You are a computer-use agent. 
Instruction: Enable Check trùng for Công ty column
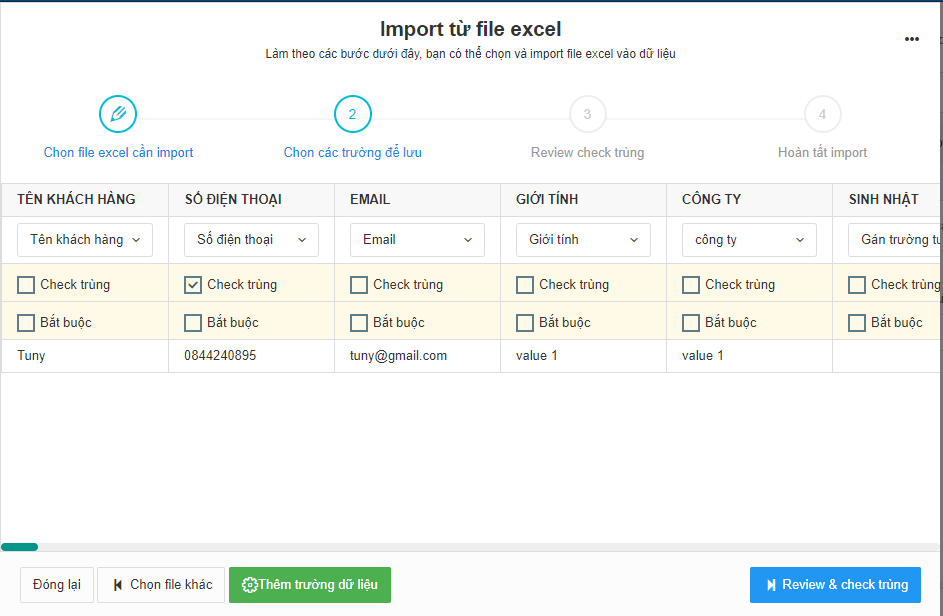click(690, 285)
